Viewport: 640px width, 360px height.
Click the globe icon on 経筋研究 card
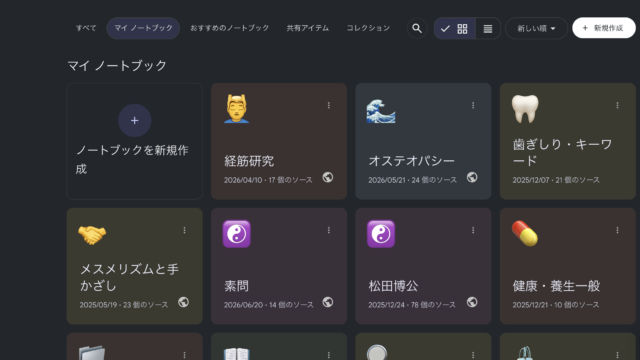point(327,178)
